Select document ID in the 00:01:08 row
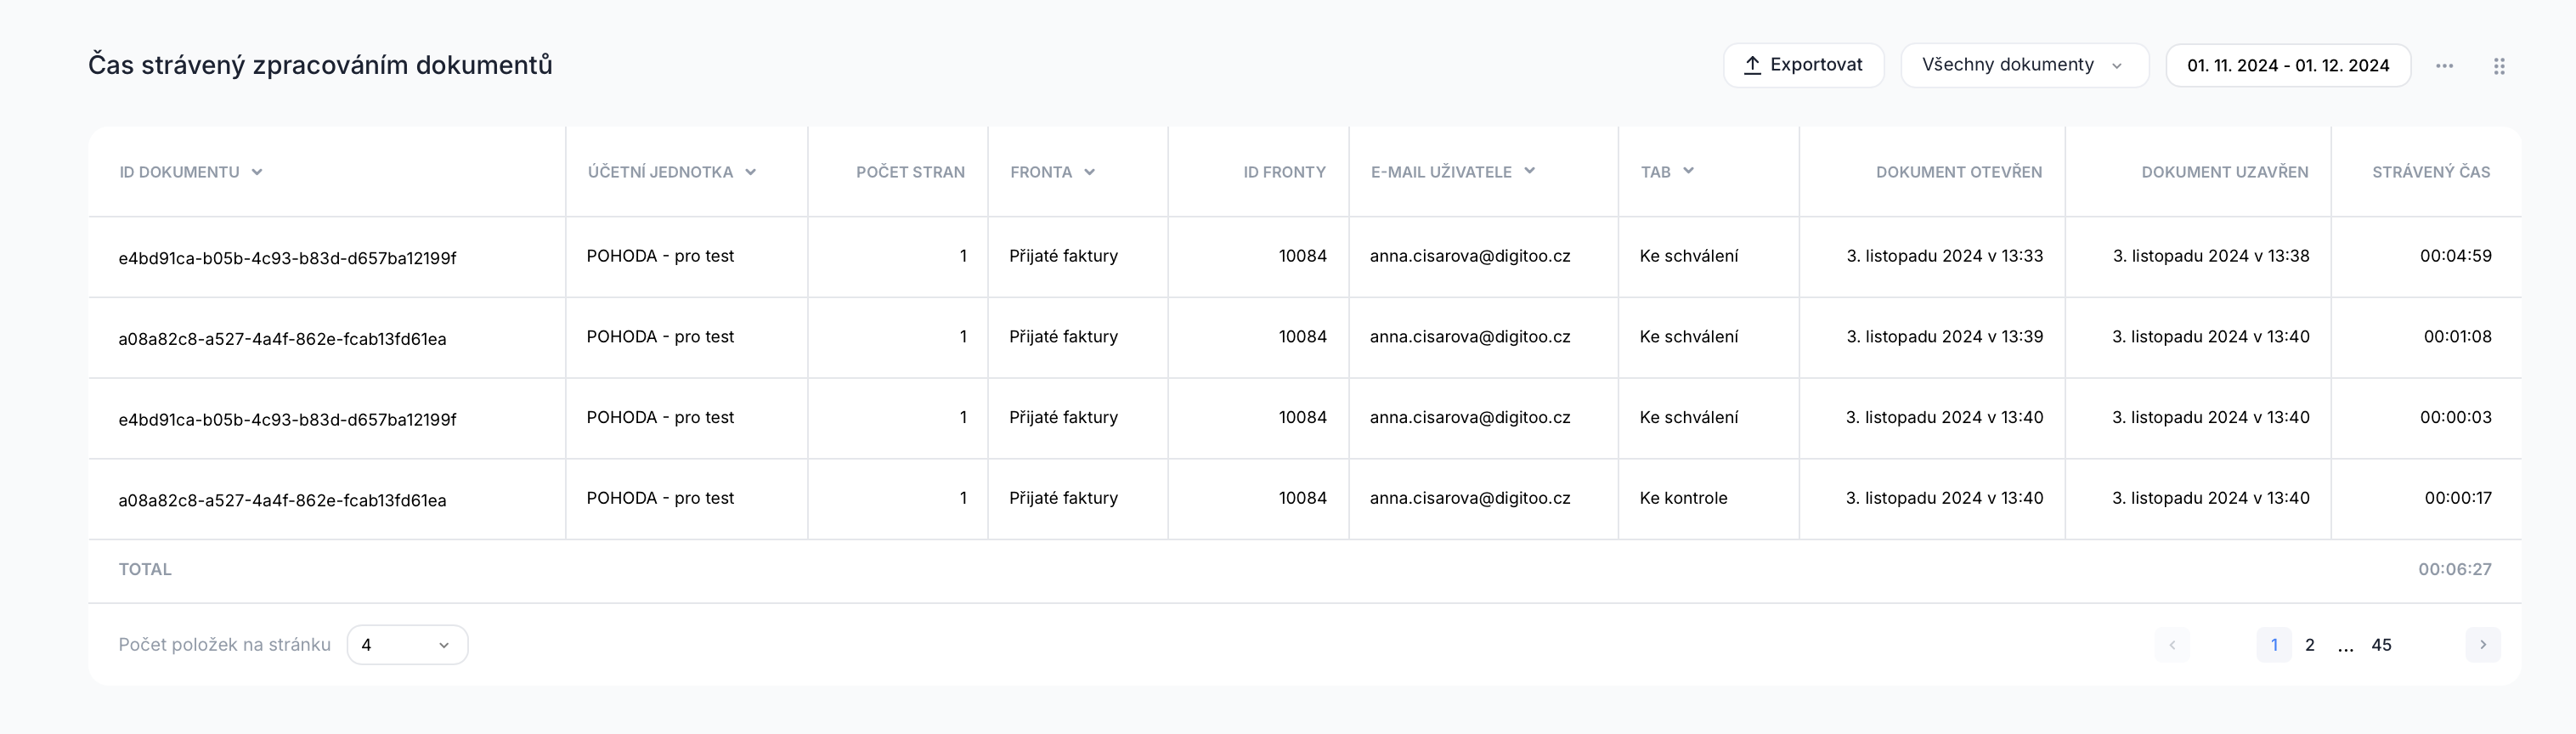 pyautogui.click(x=282, y=339)
